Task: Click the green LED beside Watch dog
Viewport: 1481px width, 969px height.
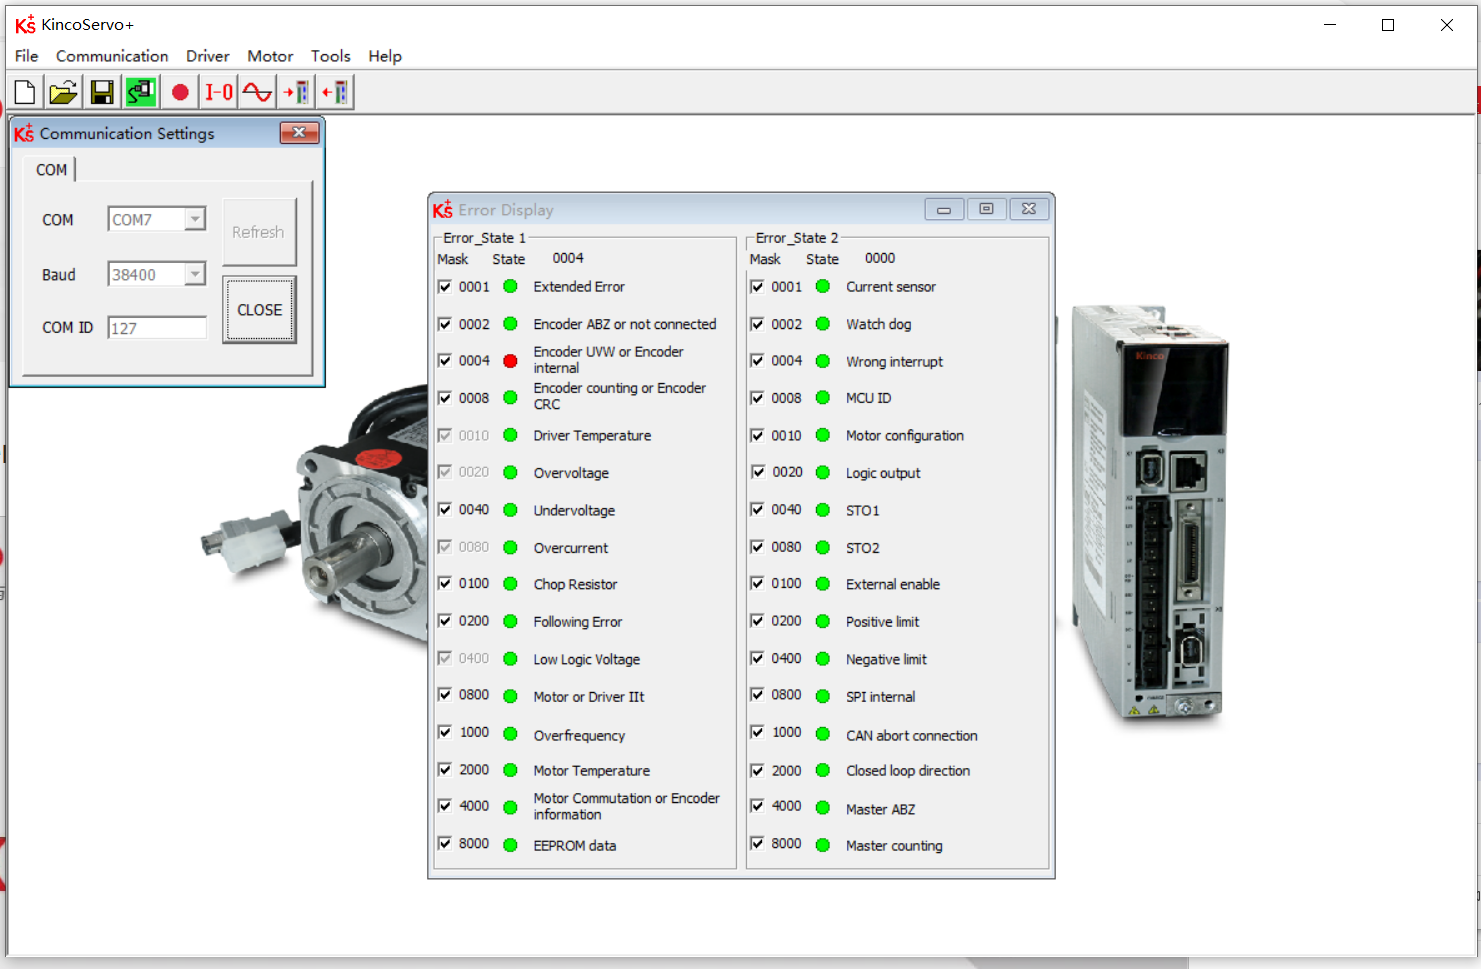Action: 823,324
